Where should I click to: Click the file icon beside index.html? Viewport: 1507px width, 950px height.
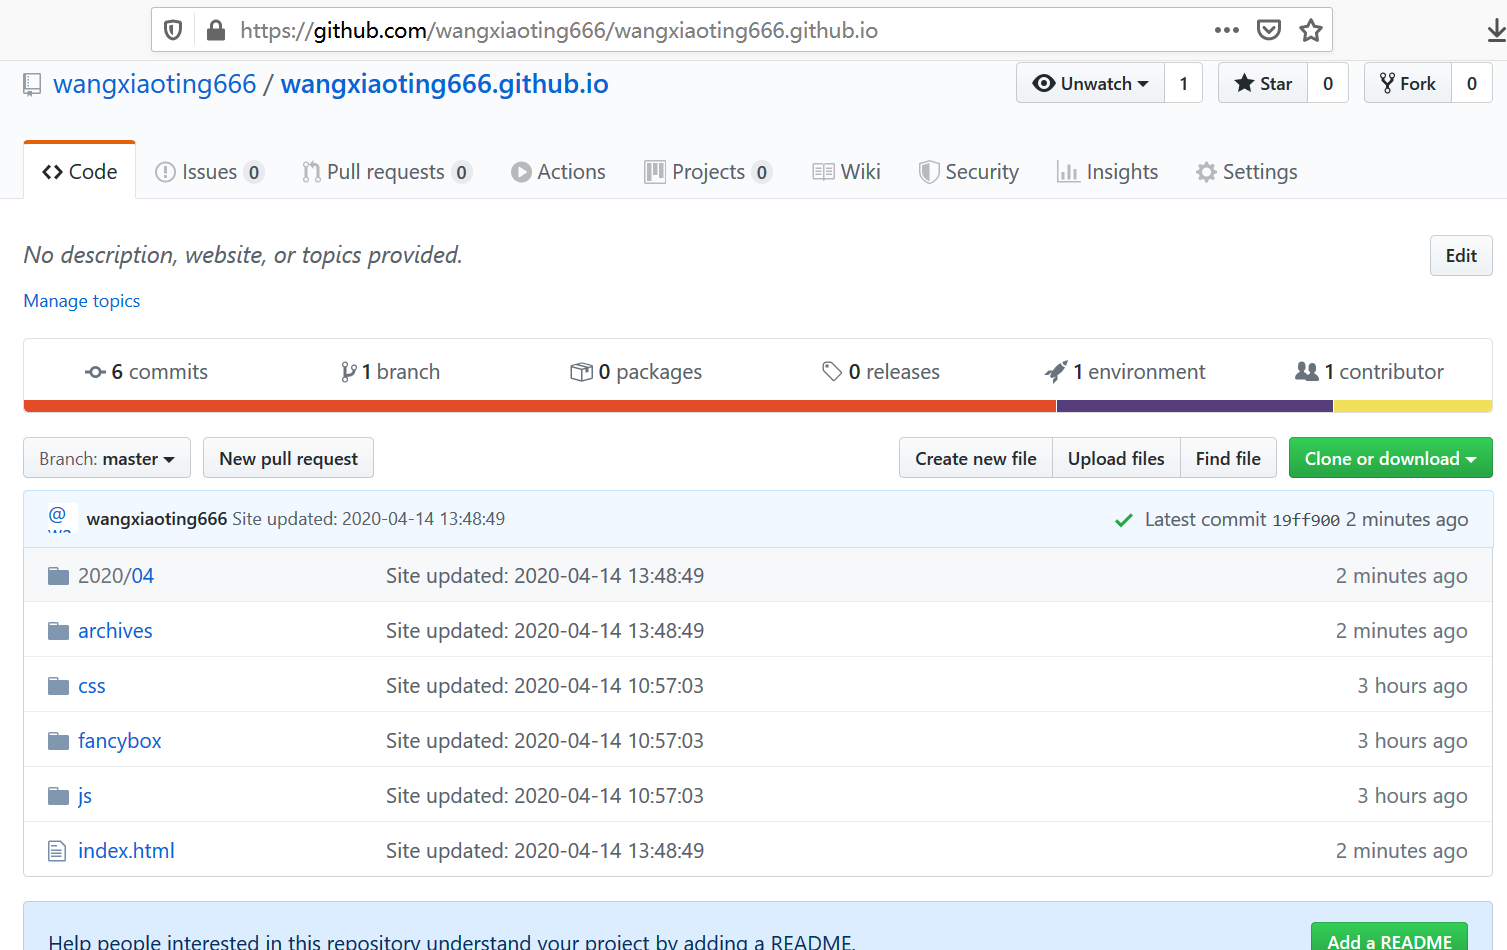(57, 851)
